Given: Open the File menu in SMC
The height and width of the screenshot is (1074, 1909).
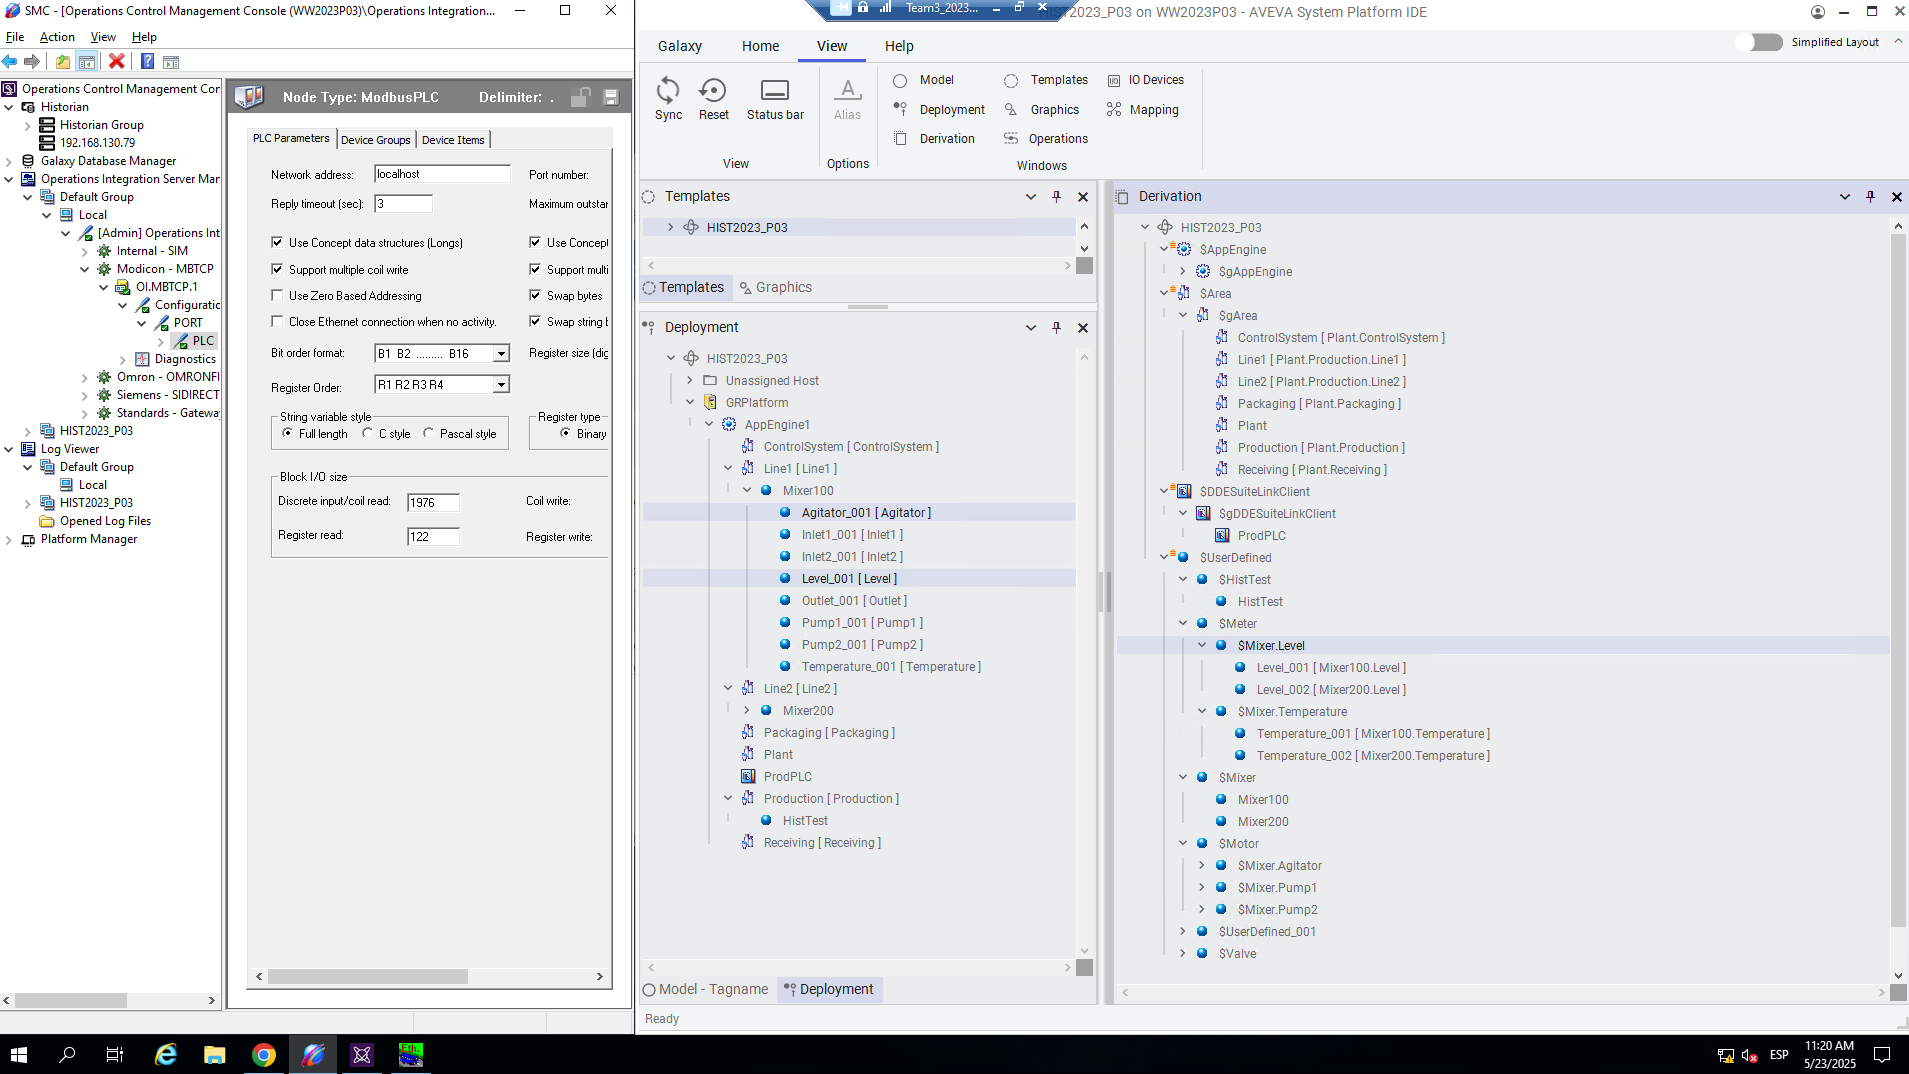Looking at the screenshot, I should (15, 37).
